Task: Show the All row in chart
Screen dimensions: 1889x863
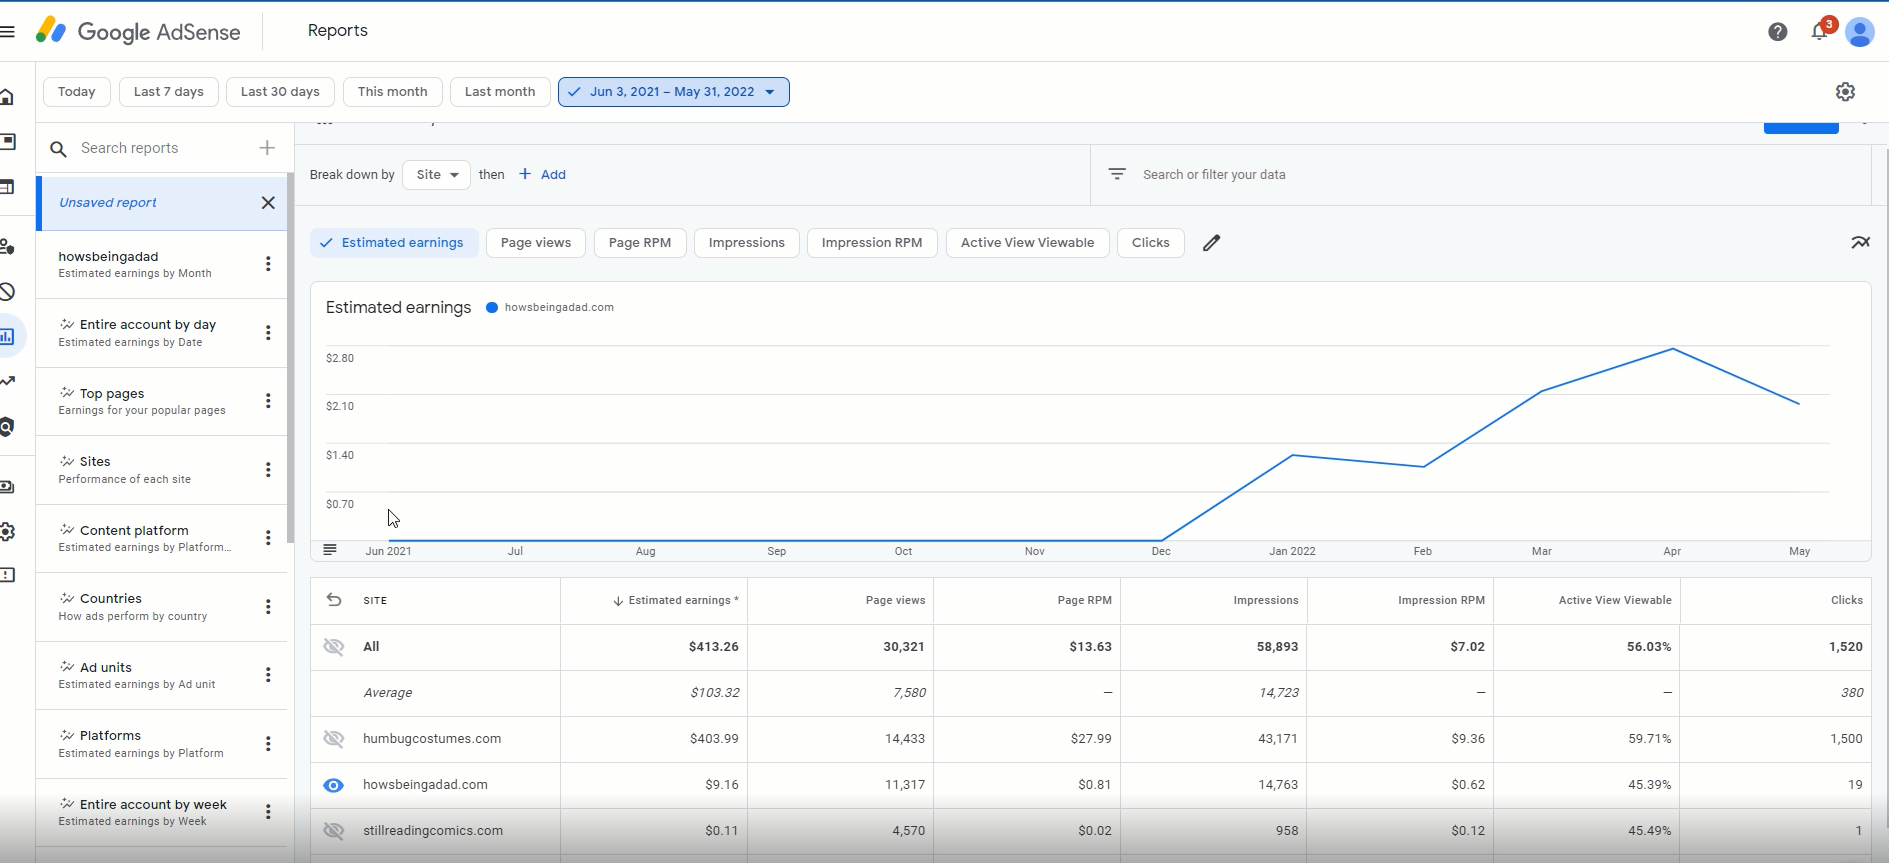Action: point(334,647)
